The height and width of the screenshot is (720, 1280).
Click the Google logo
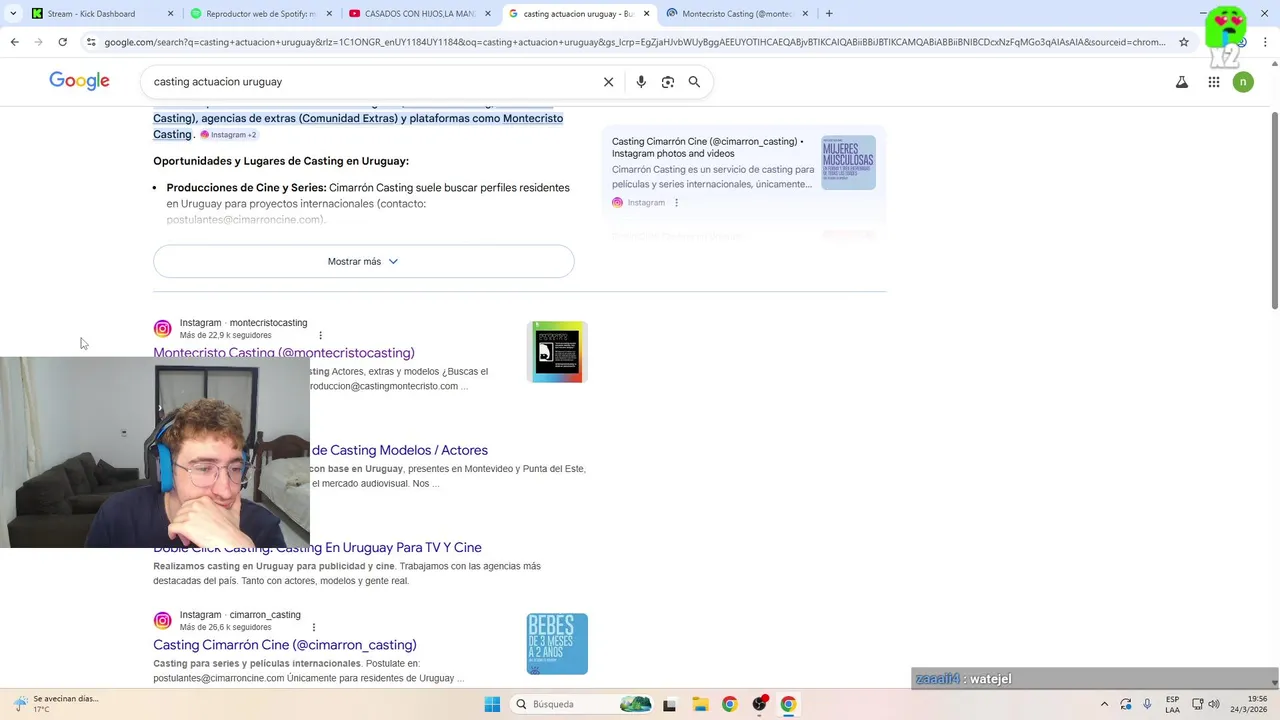79,82
